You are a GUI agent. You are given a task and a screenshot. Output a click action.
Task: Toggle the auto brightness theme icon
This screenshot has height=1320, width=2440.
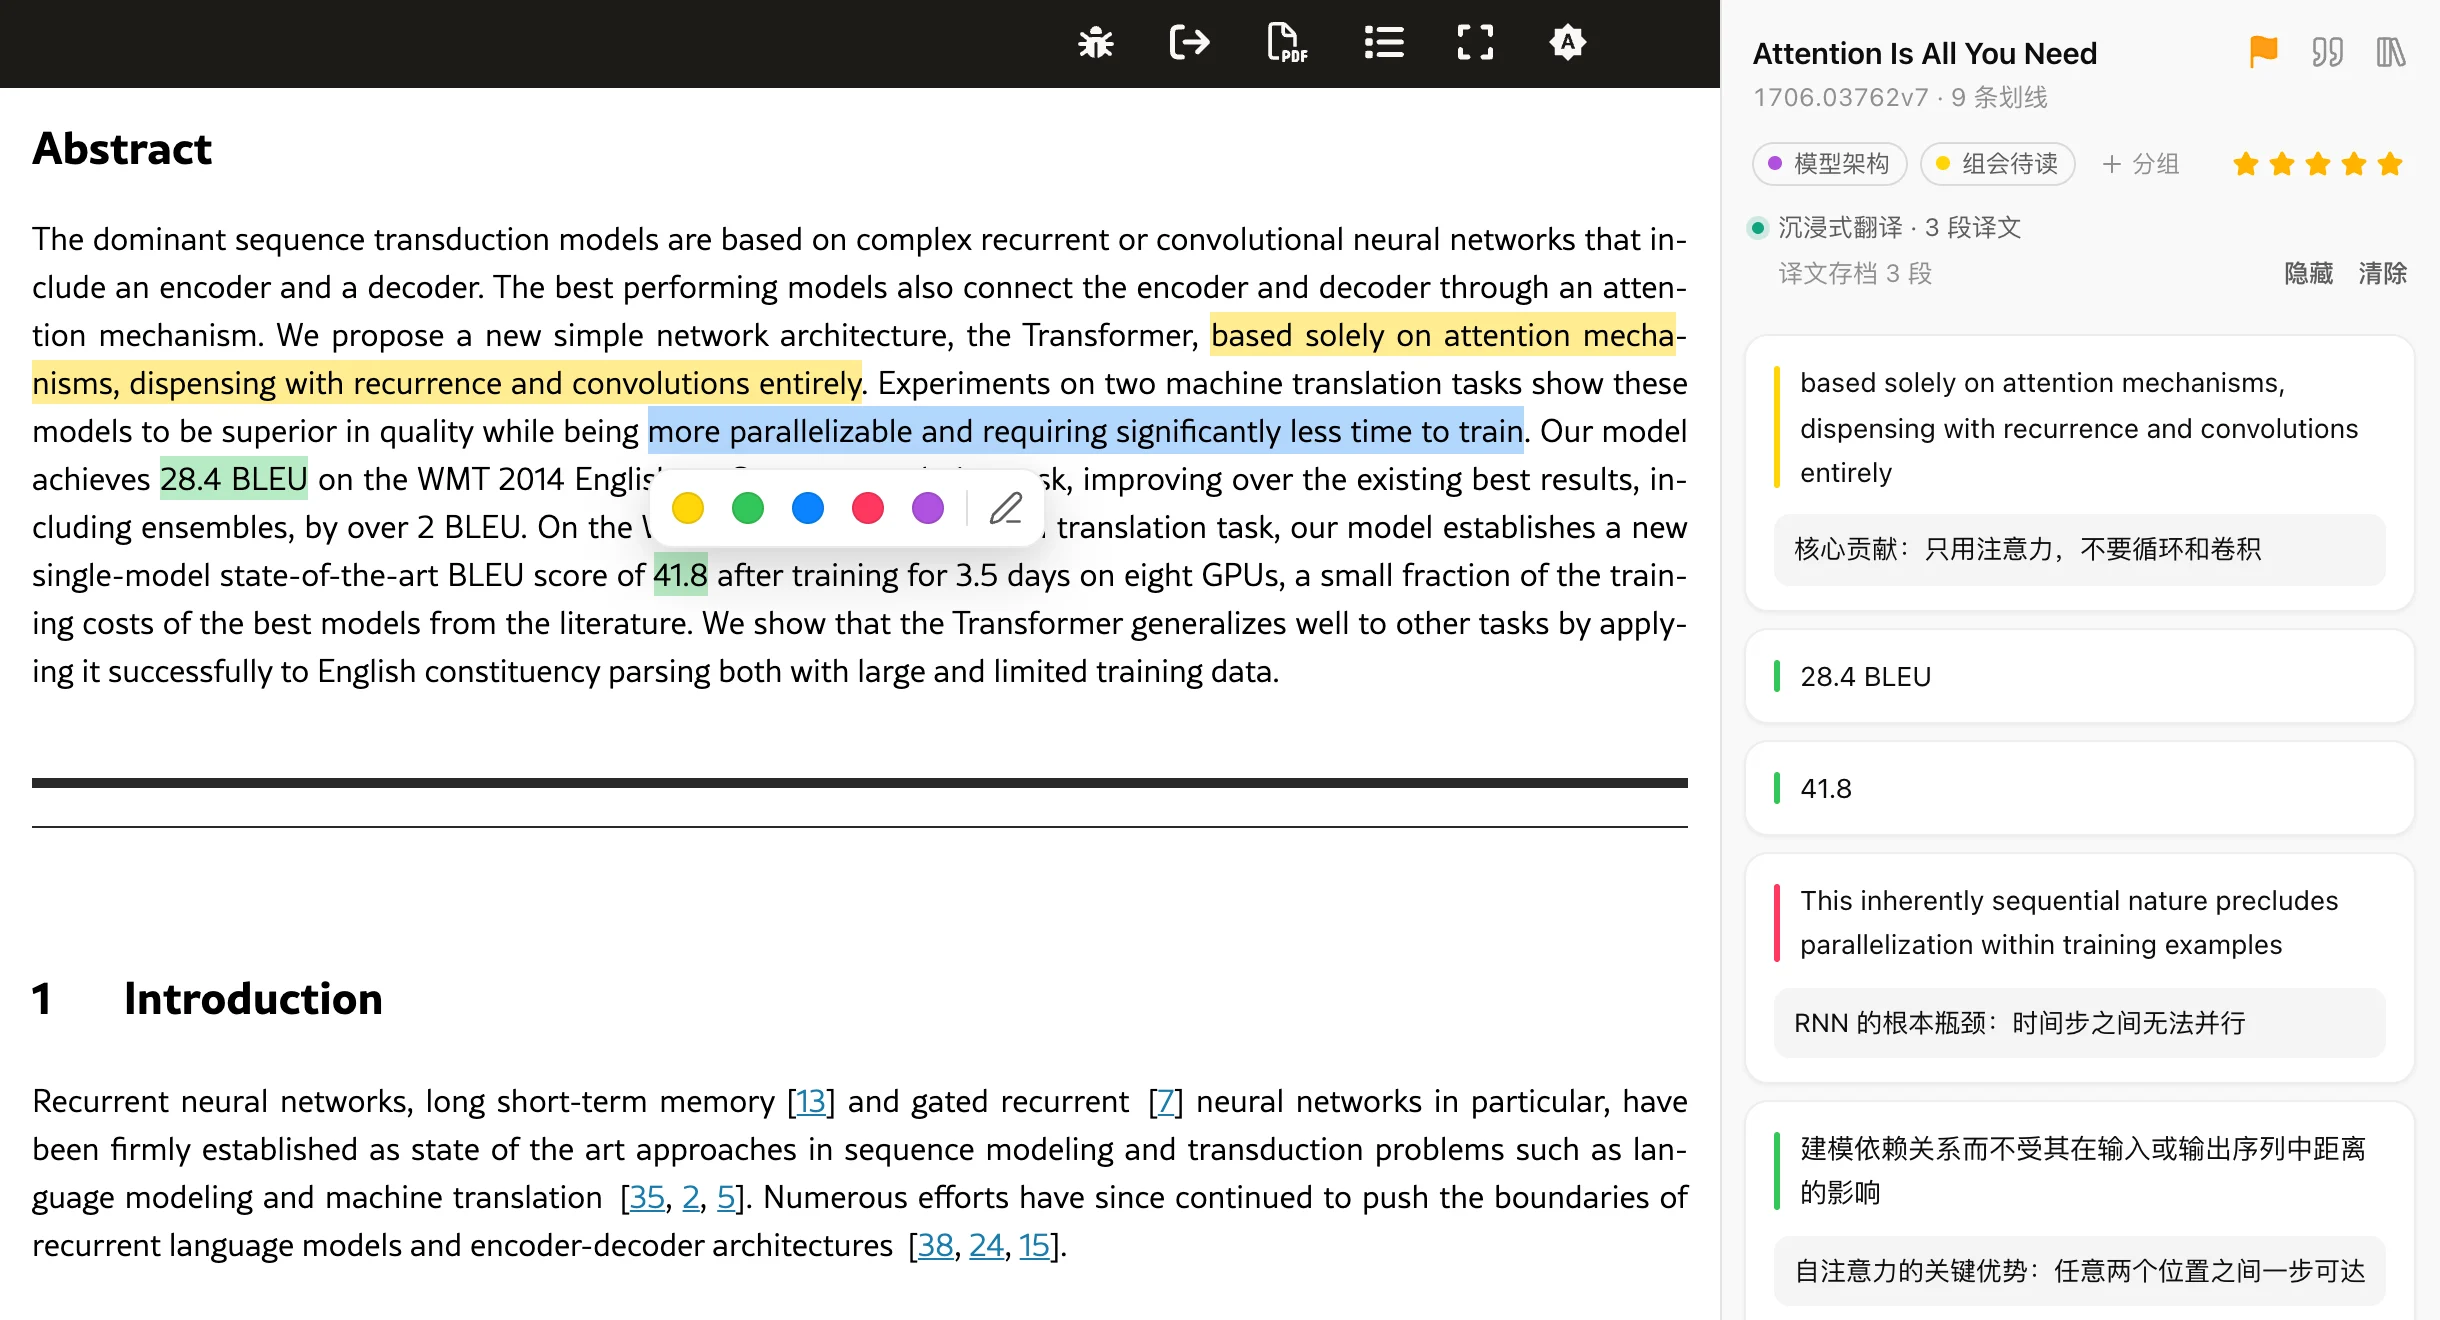pos(1567,43)
